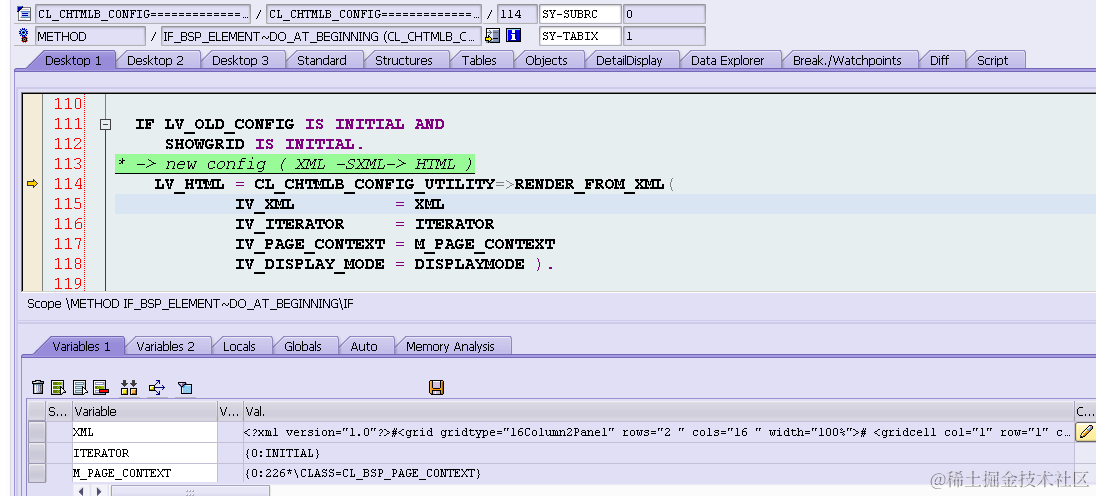Click the horizontal scrollbar thumb under variables table
Viewport: 1096px width, 496px height.
coord(189,491)
